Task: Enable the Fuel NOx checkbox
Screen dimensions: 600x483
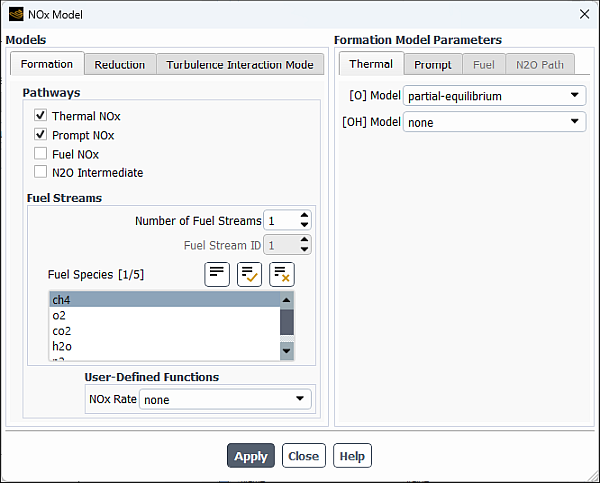Action: pos(41,154)
